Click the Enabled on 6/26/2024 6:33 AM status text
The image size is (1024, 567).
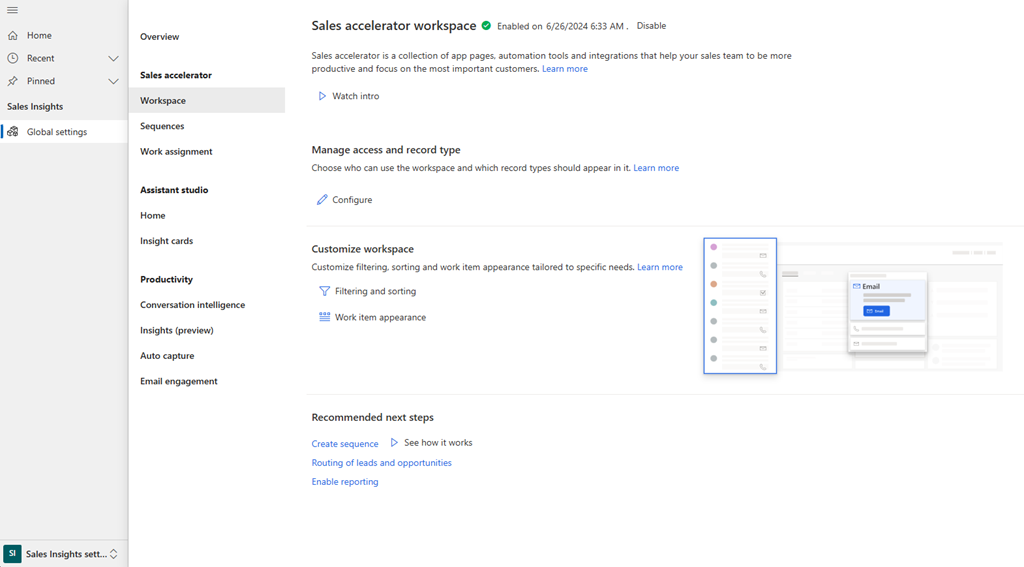560,26
